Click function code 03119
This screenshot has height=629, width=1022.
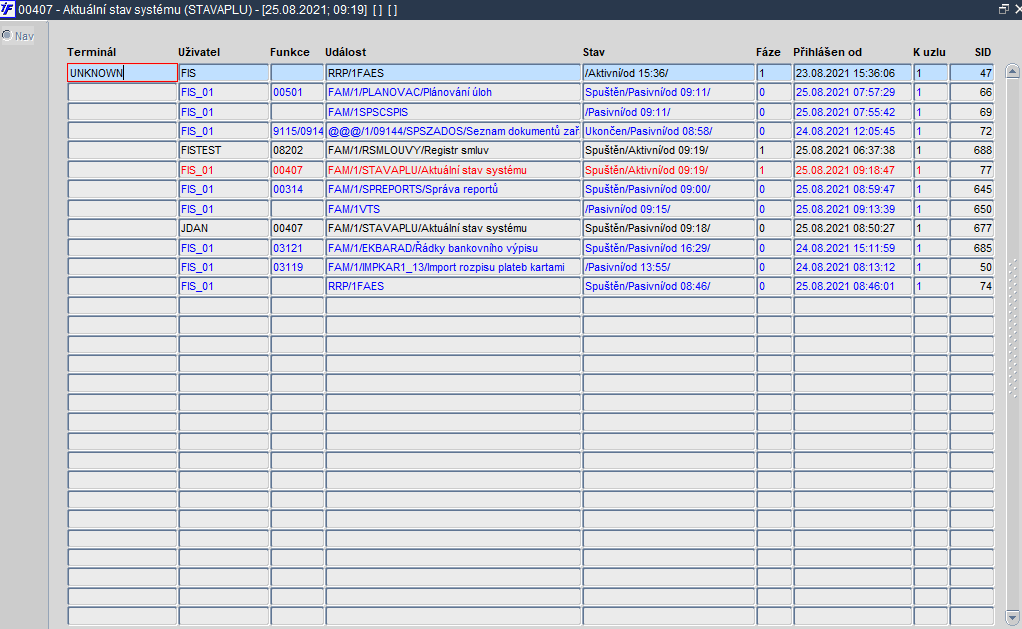click(x=297, y=267)
